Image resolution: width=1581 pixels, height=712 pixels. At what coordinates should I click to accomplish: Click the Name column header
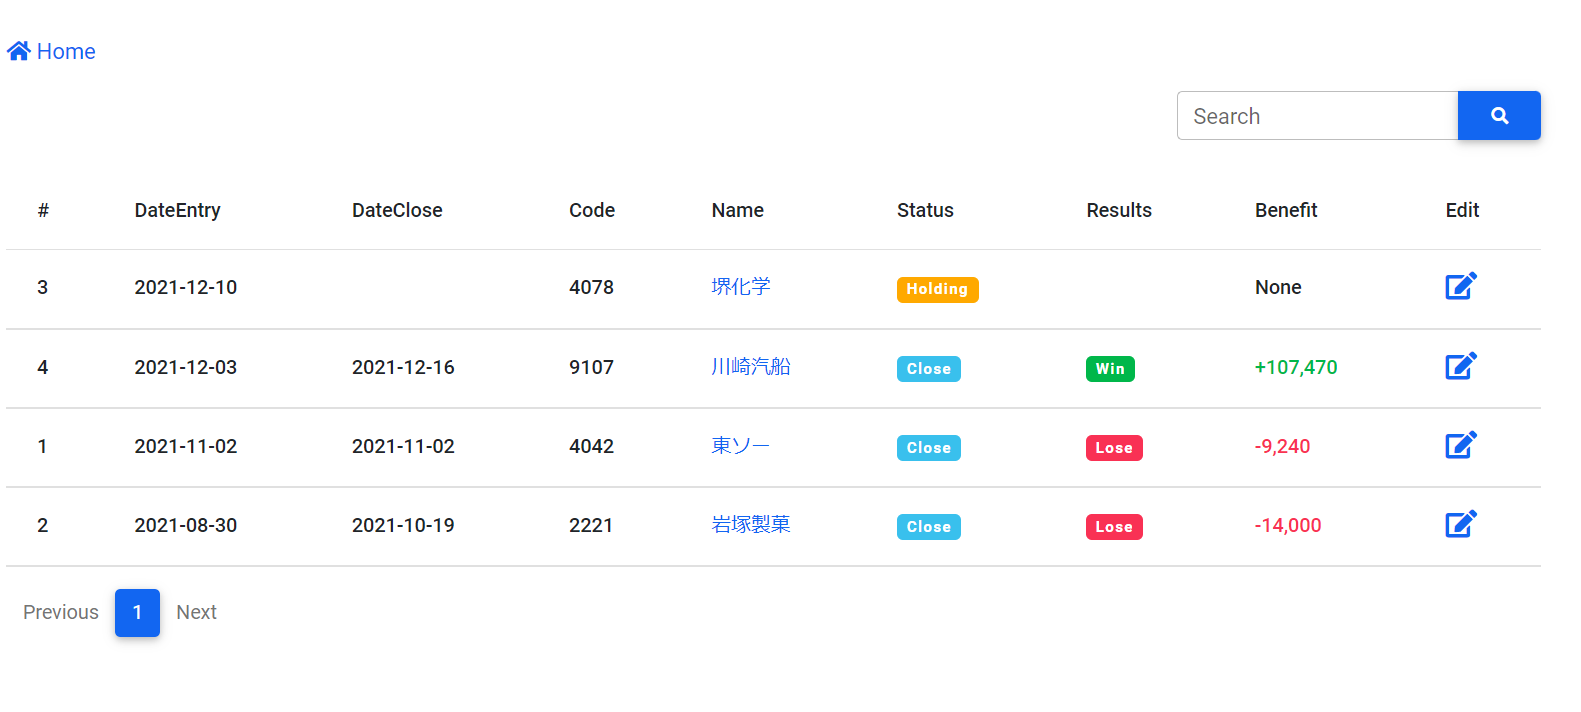[x=738, y=210]
